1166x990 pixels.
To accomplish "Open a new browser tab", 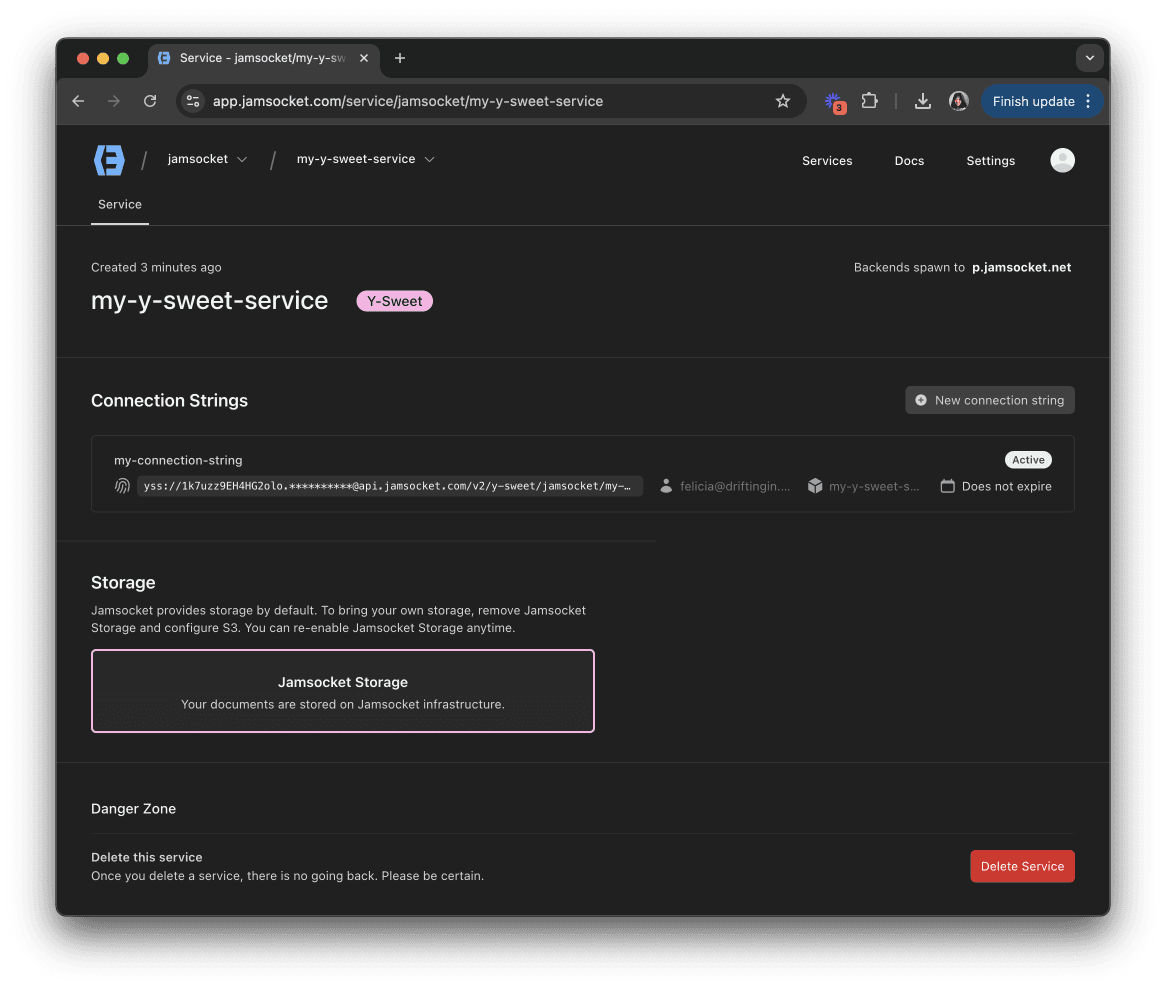I will pos(400,58).
